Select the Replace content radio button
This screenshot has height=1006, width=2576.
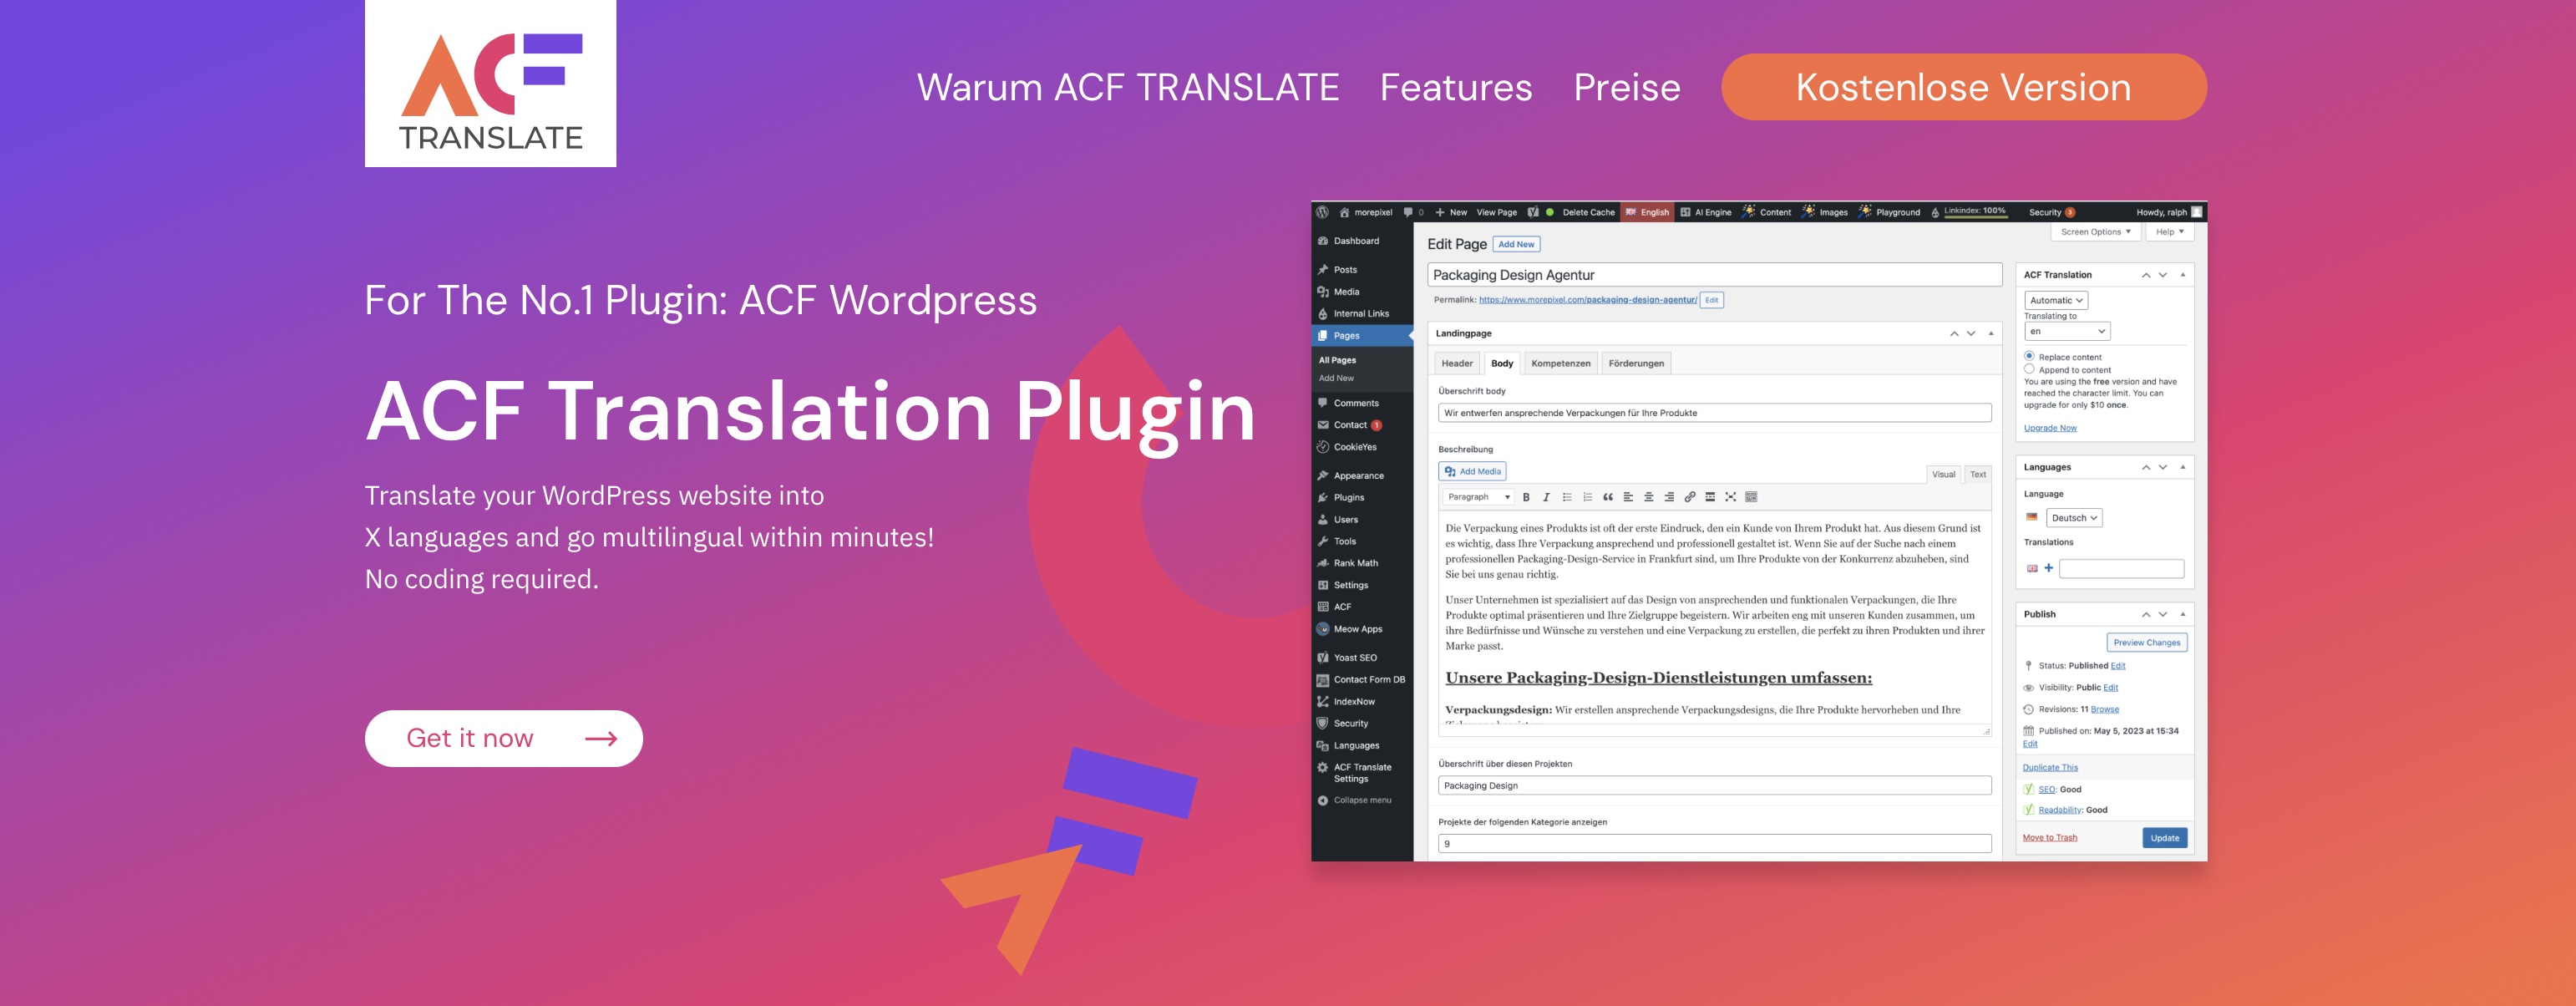[x=2029, y=356]
